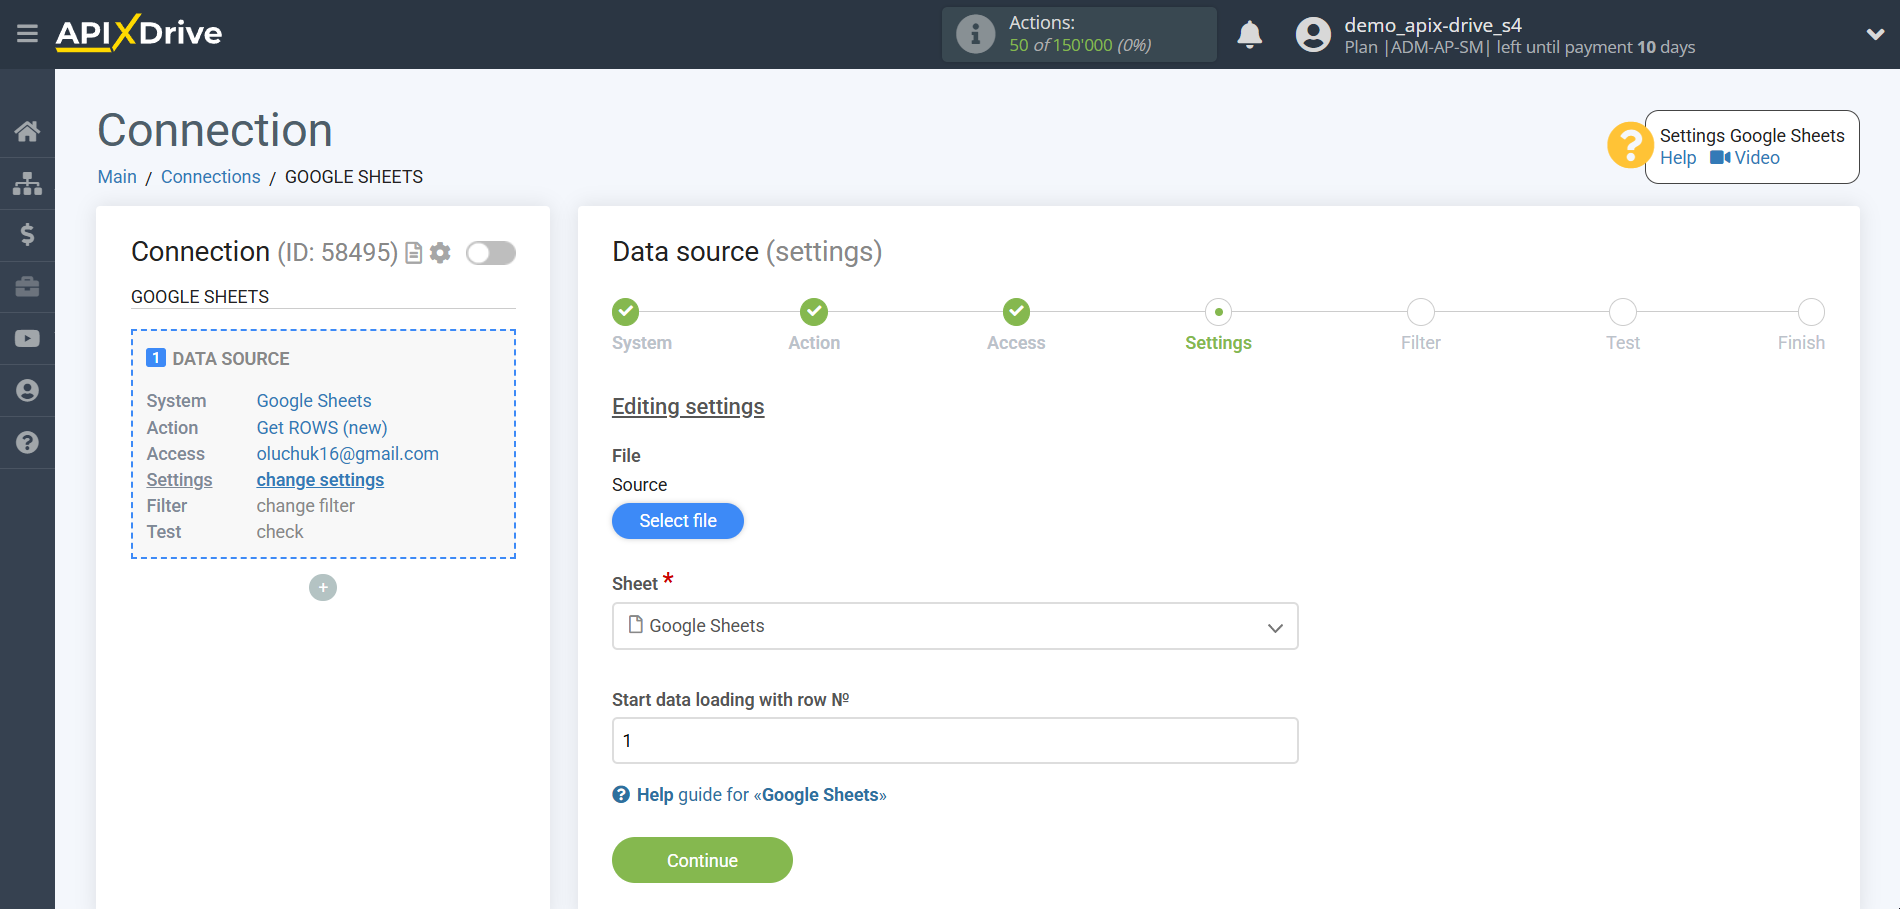
Task: Click the Actions 50 of 150'000 counter
Action: [x=1080, y=34]
